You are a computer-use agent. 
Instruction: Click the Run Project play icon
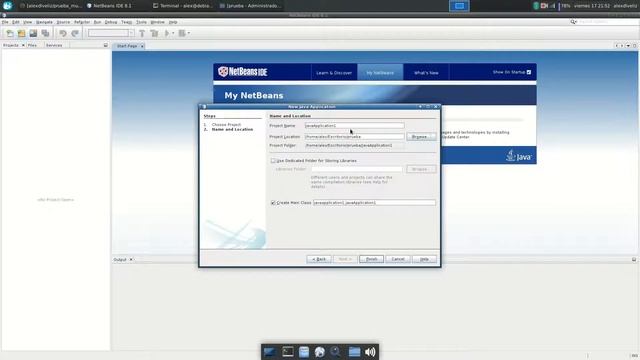point(167,33)
